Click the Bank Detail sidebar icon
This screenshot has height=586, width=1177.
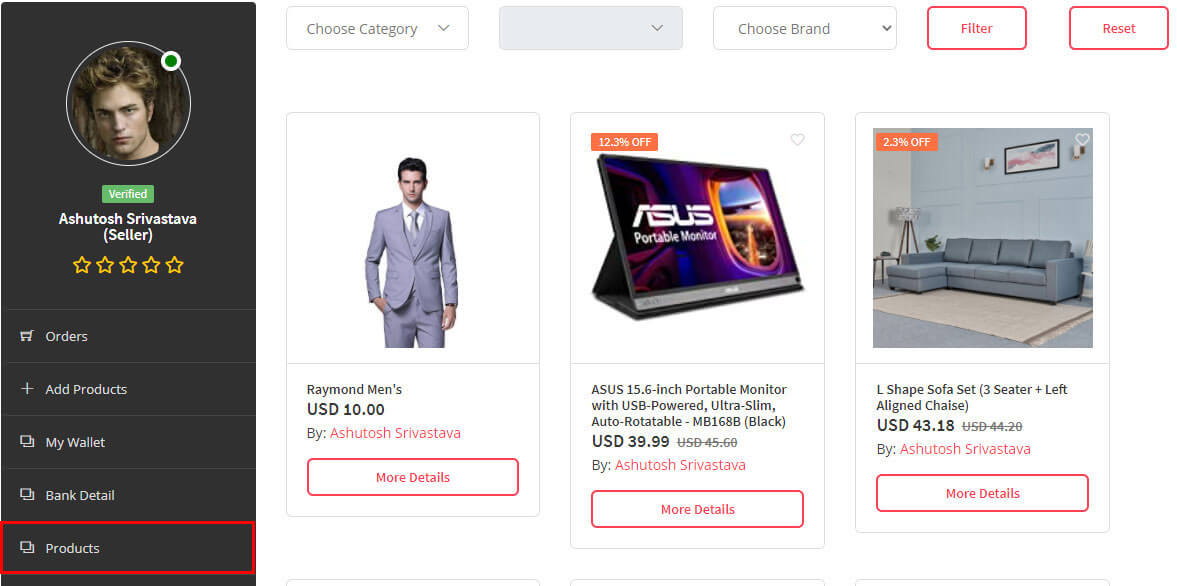coord(25,494)
